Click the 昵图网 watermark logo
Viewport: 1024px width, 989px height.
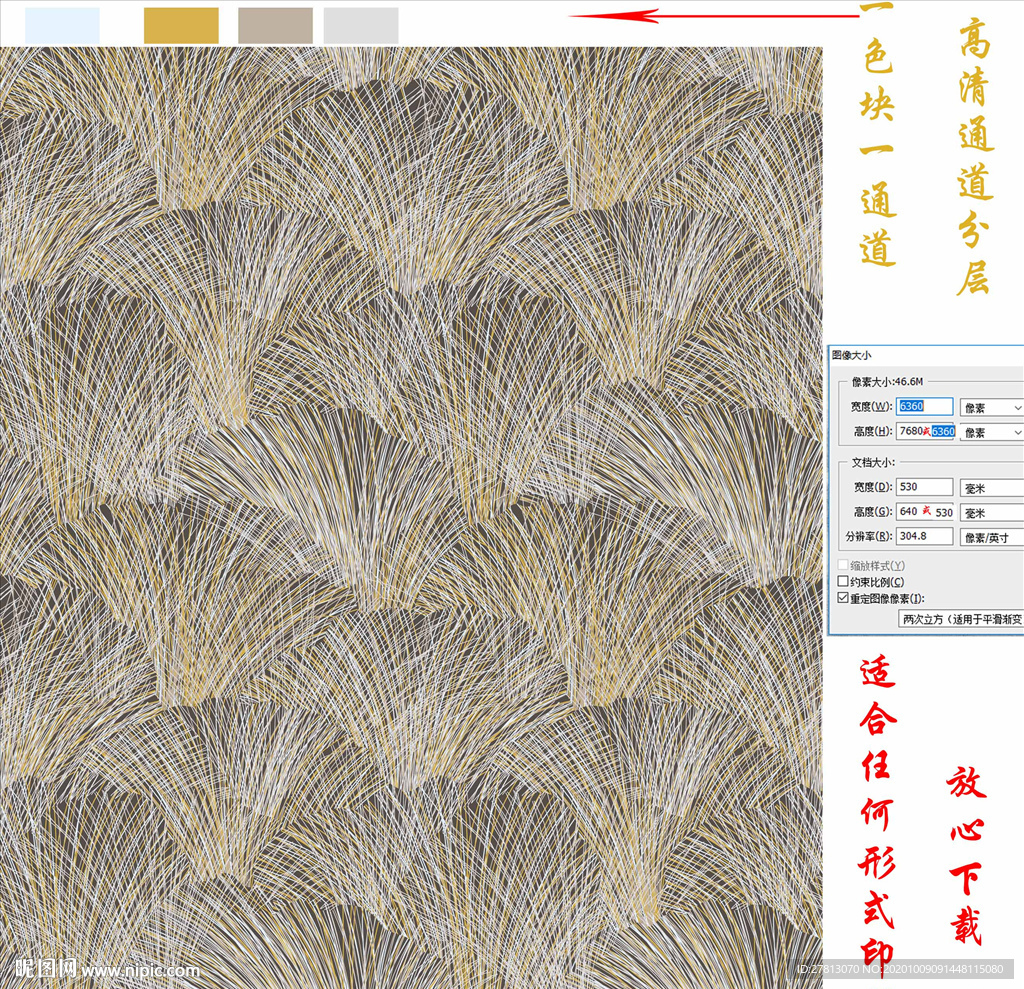pos(47,968)
